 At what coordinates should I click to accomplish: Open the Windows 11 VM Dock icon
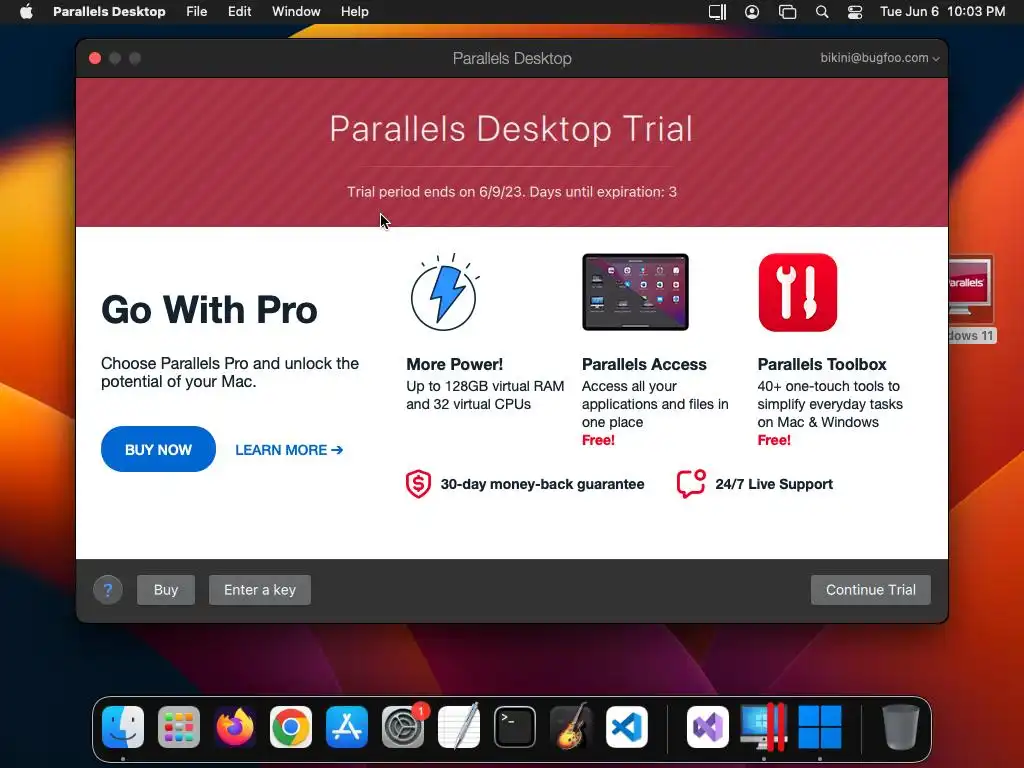point(820,727)
